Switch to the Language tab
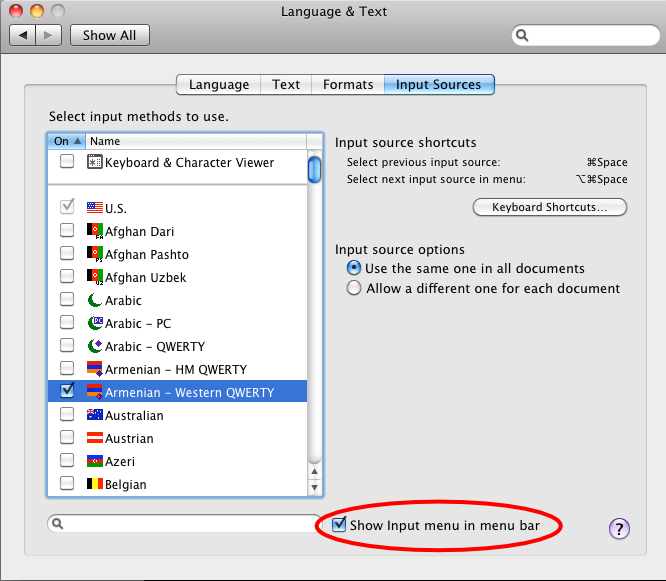 pos(218,85)
